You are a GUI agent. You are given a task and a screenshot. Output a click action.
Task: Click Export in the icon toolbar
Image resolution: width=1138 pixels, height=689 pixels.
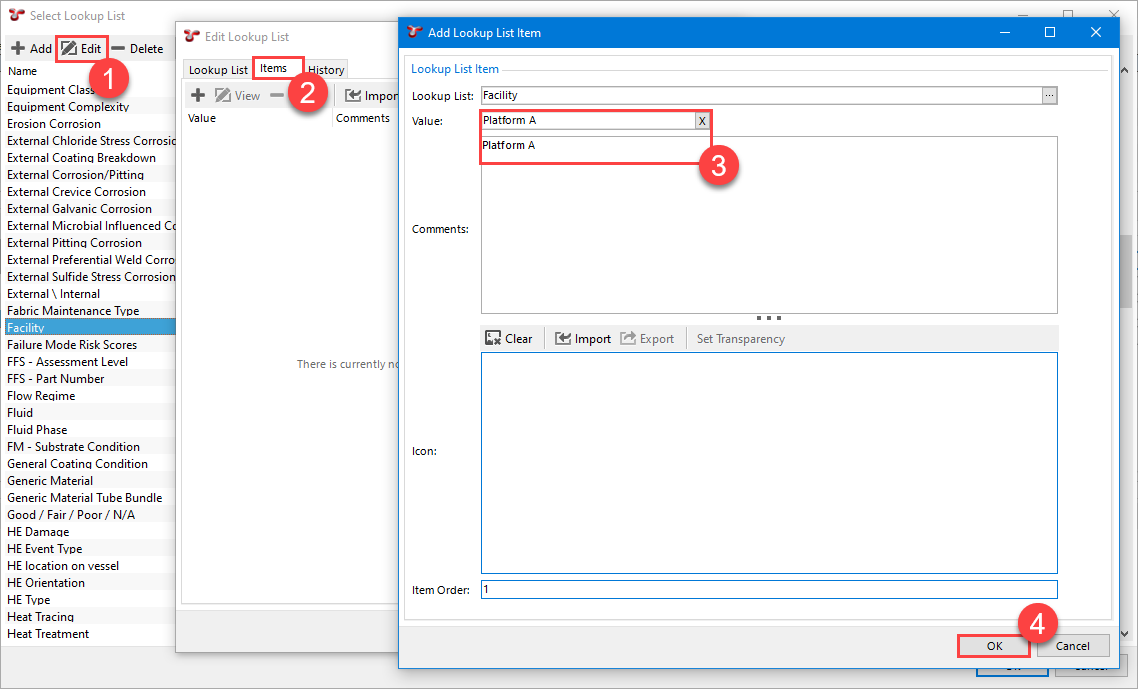point(647,338)
